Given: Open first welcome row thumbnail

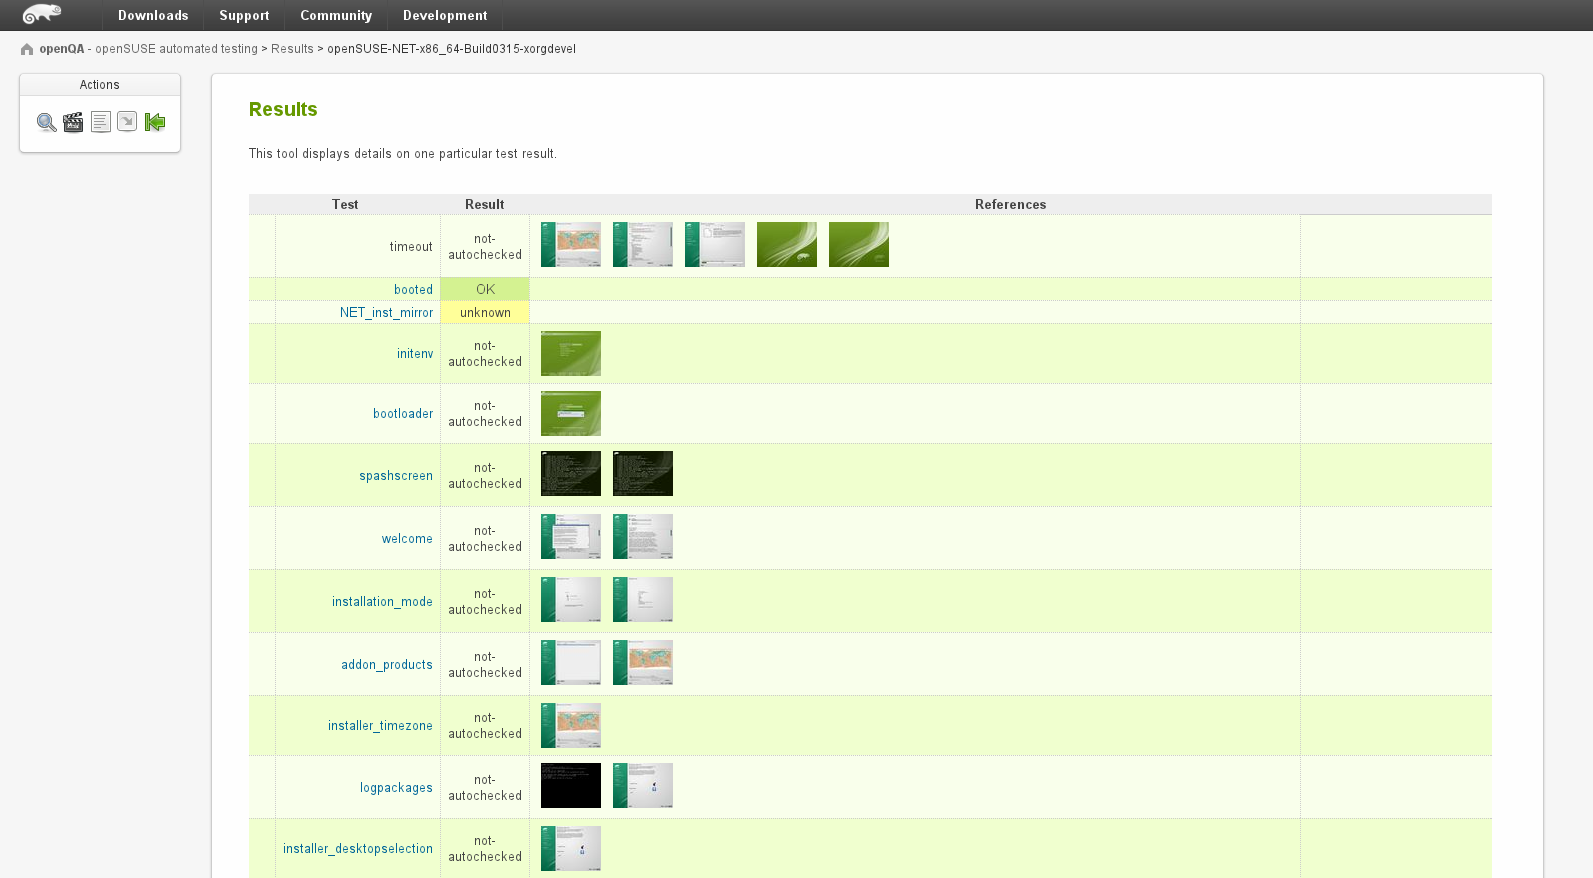Looking at the screenshot, I should 571,537.
